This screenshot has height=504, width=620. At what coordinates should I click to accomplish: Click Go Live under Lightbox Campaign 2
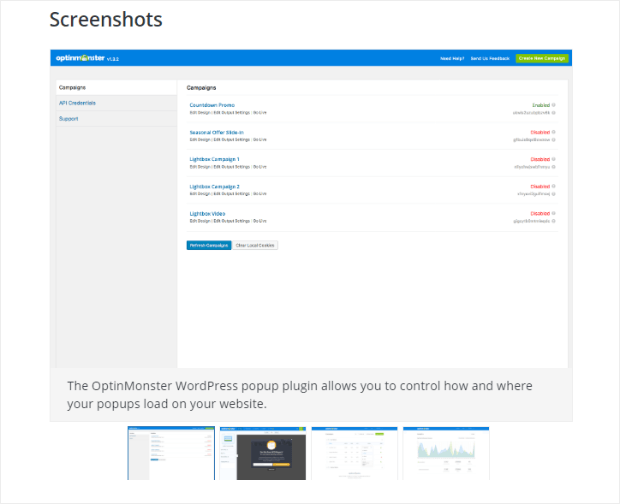coord(260,194)
